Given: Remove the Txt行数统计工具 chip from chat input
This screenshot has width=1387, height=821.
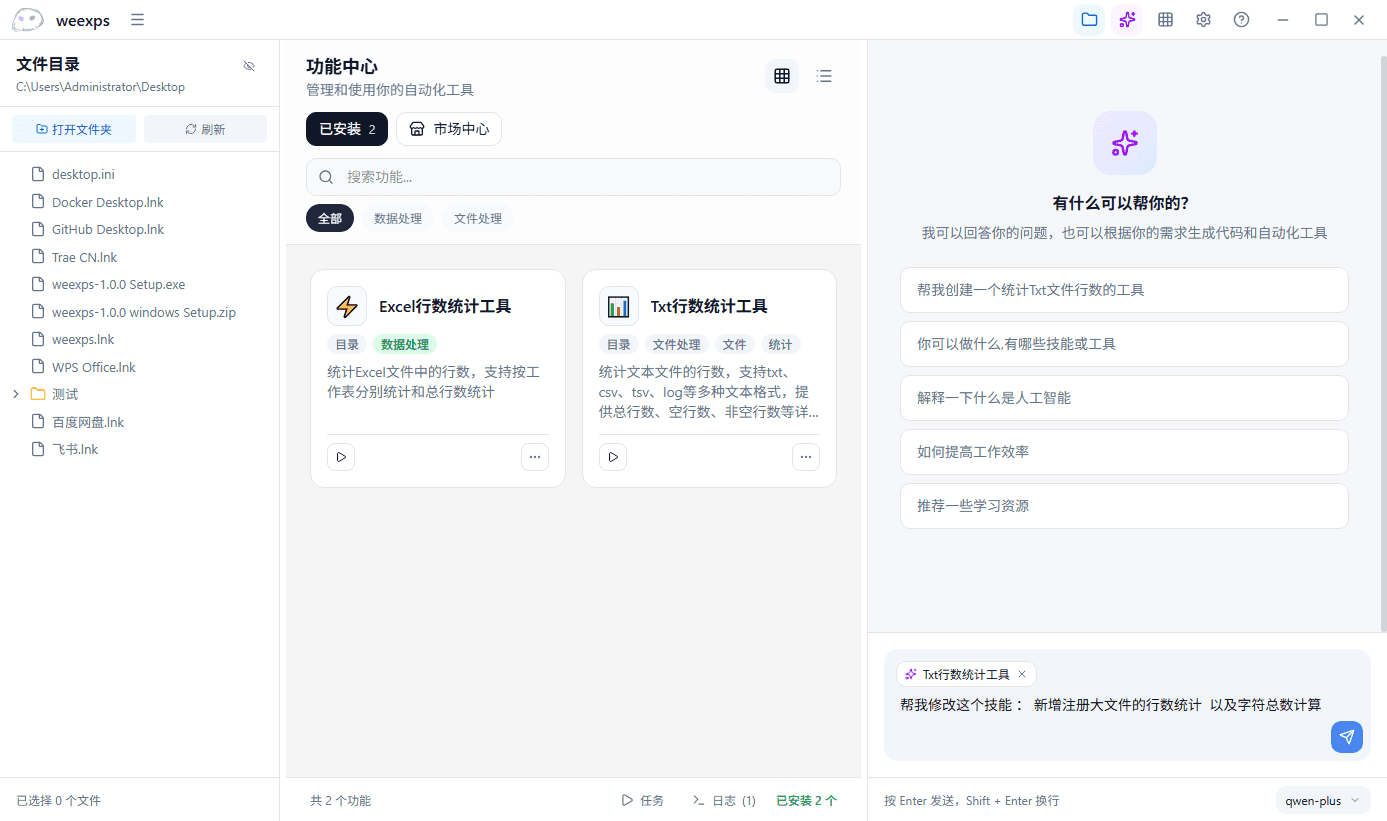Looking at the screenshot, I should click(1021, 673).
